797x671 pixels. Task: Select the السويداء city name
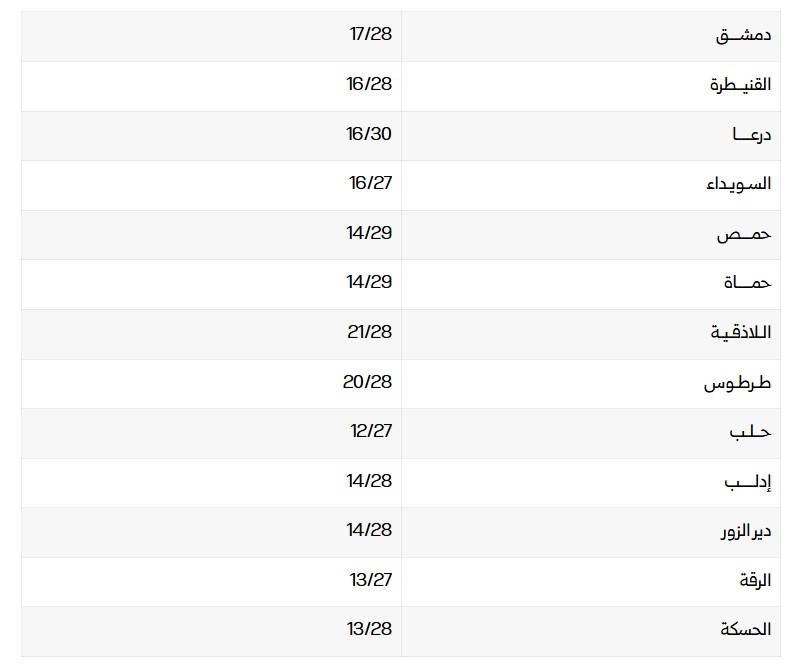pos(740,184)
